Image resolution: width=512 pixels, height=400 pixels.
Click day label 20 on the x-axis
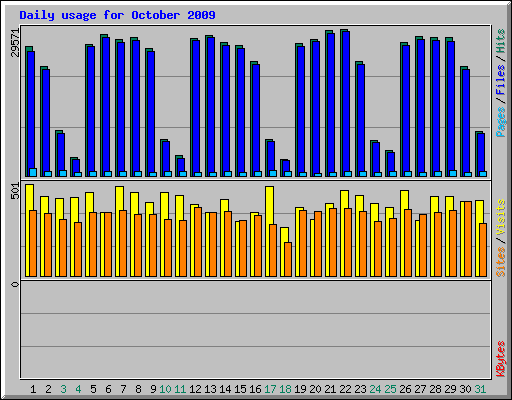point(315,389)
